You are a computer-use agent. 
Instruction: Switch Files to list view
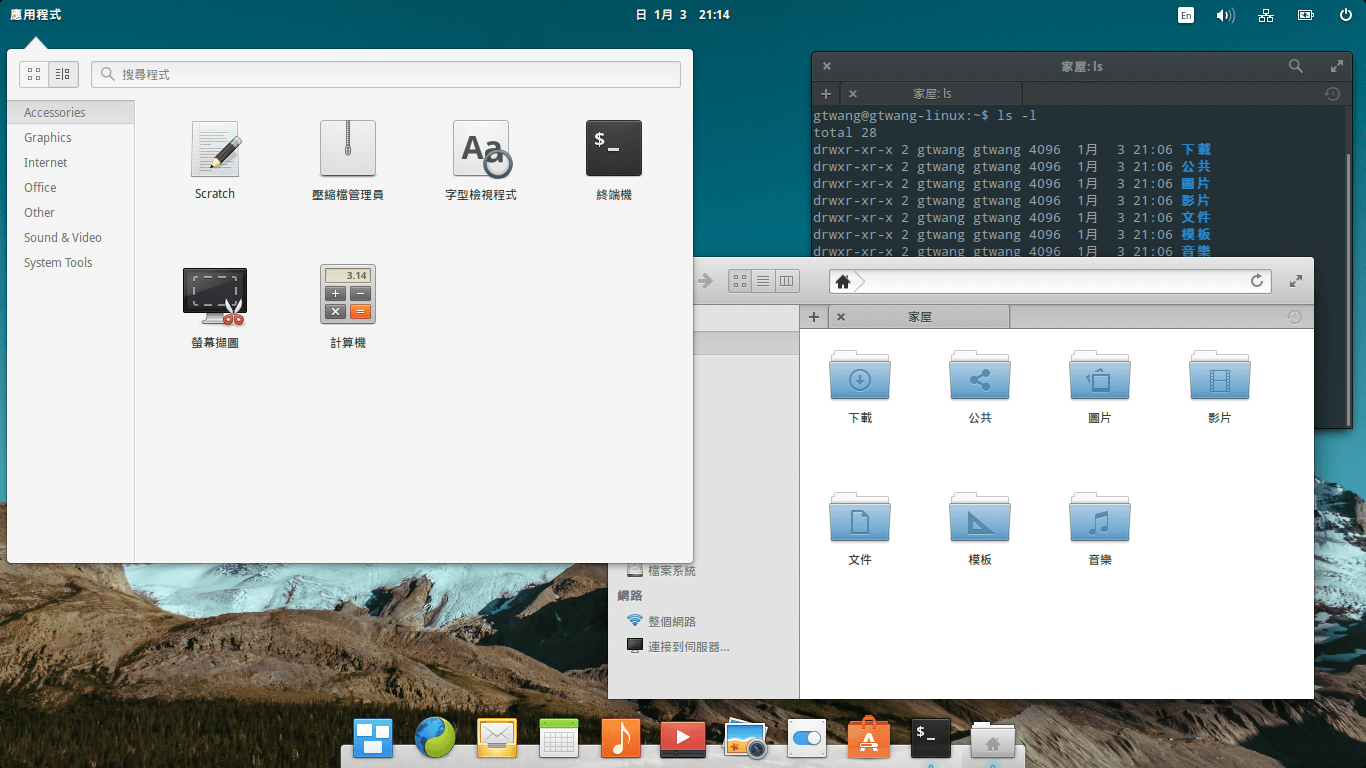tap(762, 281)
